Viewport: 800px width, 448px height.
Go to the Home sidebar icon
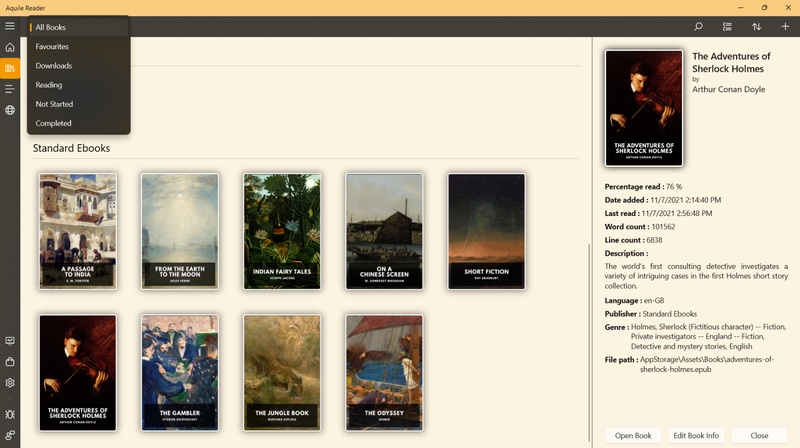click(10, 47)
